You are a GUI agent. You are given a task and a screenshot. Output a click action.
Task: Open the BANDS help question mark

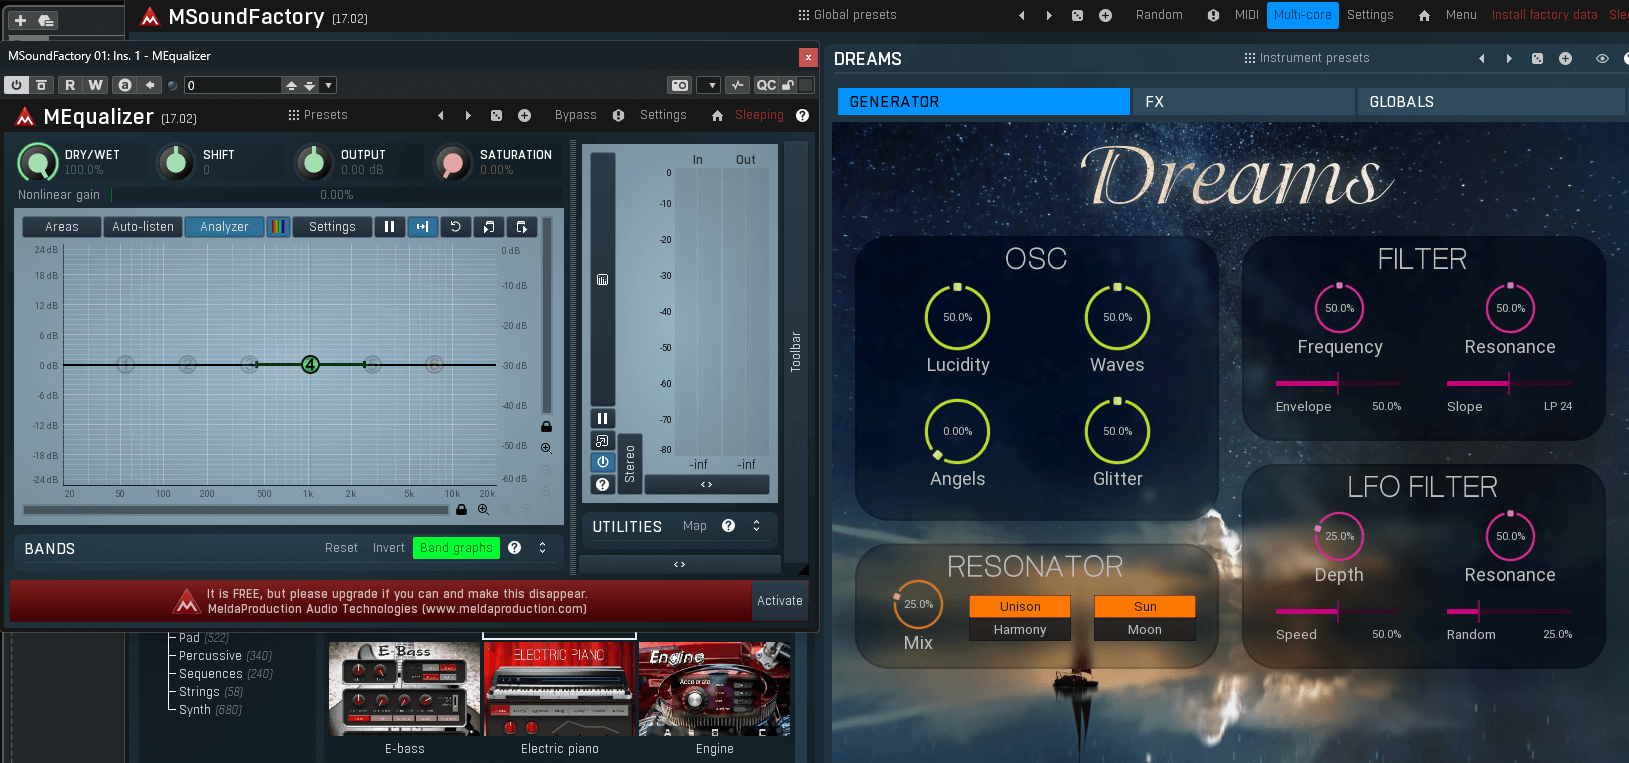514,548
